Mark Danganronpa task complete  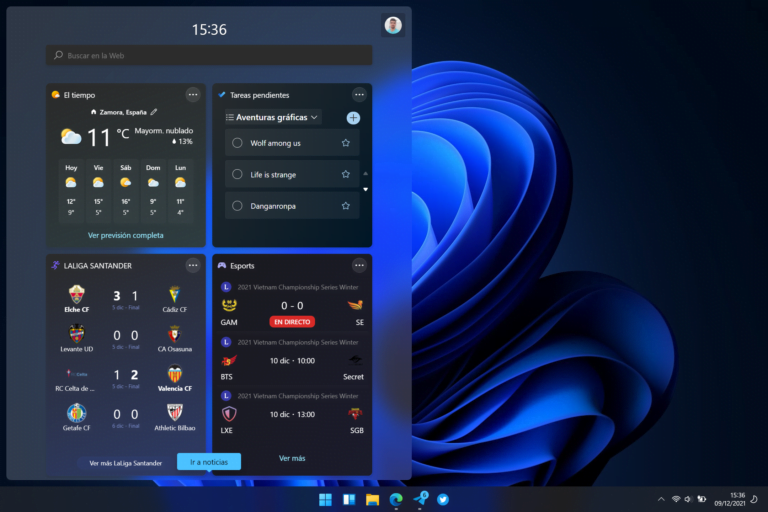pos(237,206)
